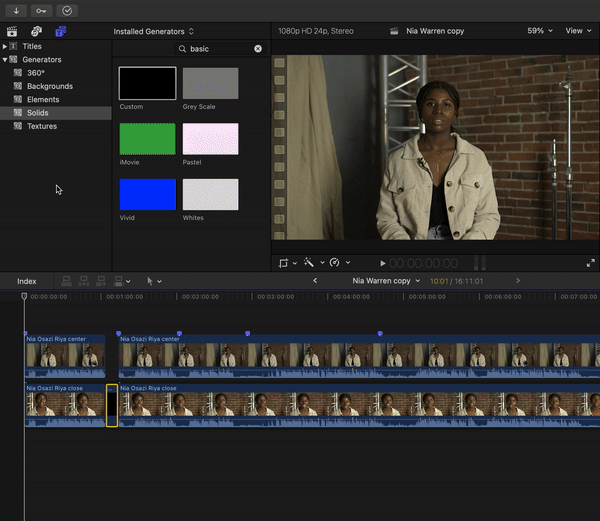This screenshot has width=600, height=521.
Task: Select the iMovie green solid generator
Action: (148, 138)
